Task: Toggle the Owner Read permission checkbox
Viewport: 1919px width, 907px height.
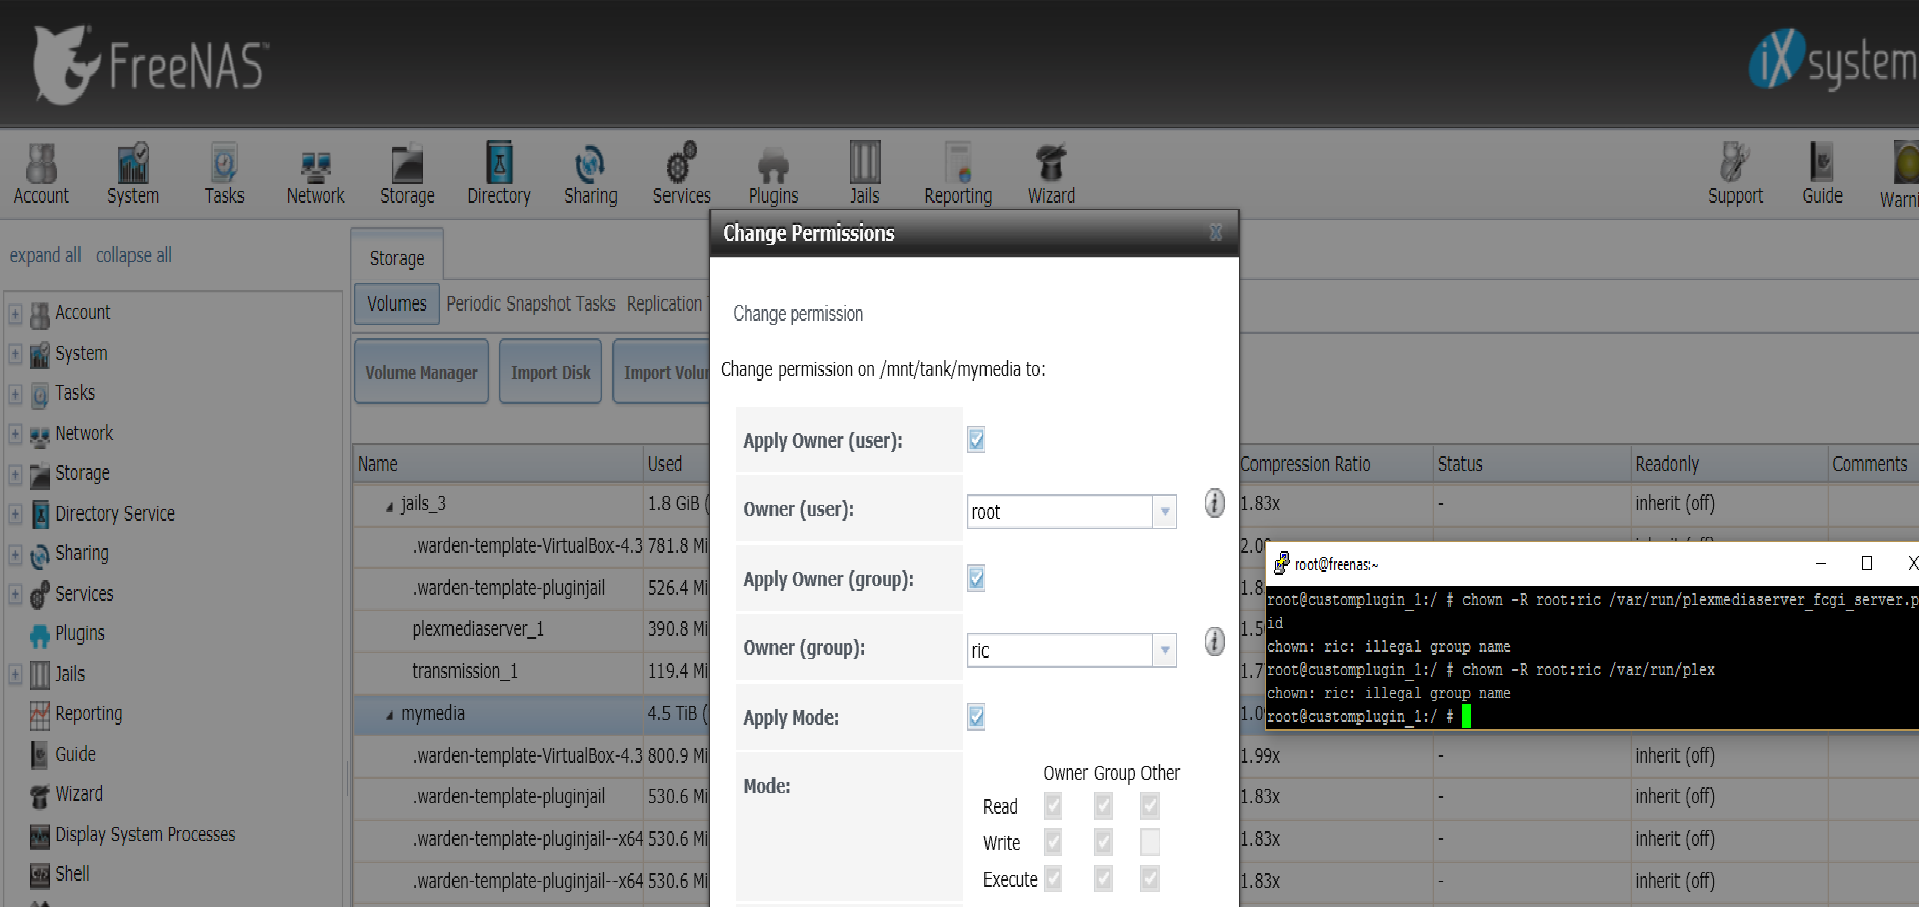Action: tap(1053, 806)
